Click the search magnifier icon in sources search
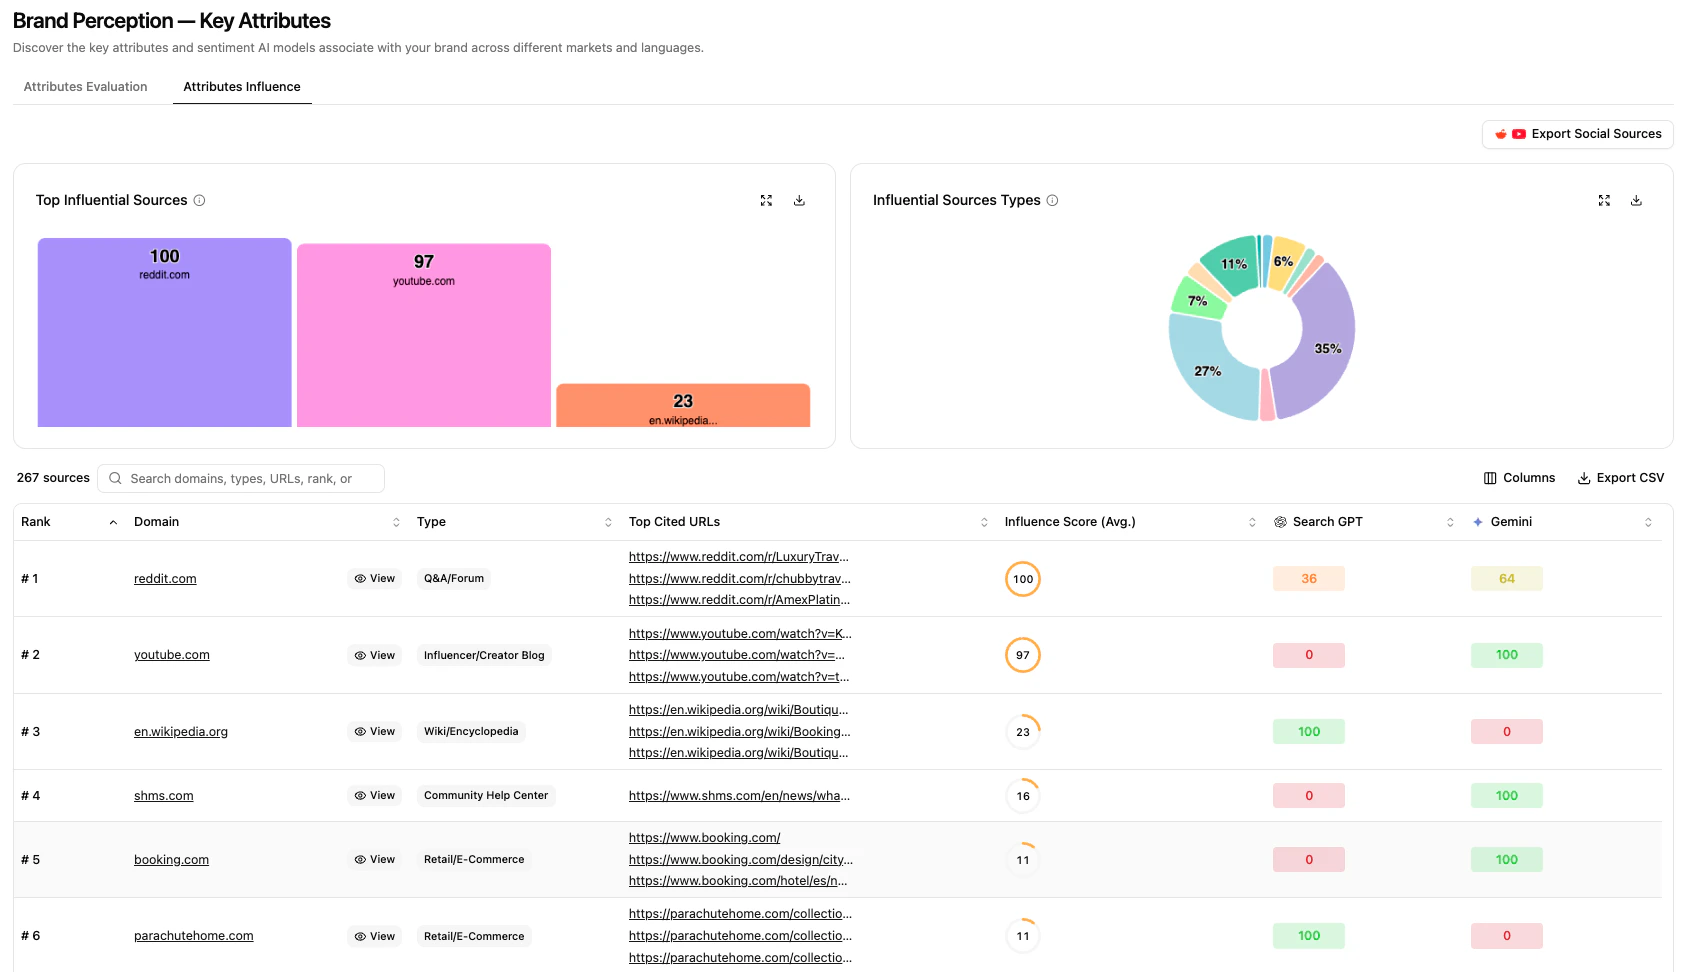This screenshot has width=1683, height=972. click(115, 478)
